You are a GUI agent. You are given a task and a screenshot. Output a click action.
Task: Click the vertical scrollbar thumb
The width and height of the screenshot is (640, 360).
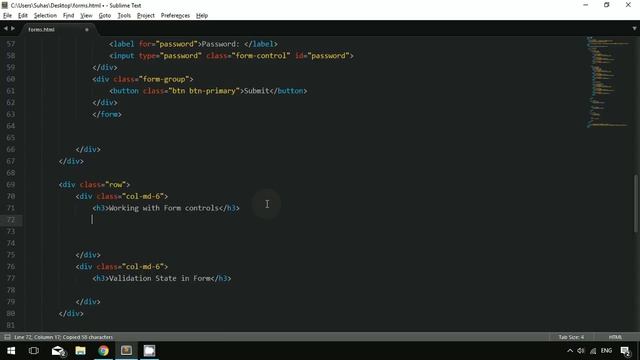[x=636, y=203]
